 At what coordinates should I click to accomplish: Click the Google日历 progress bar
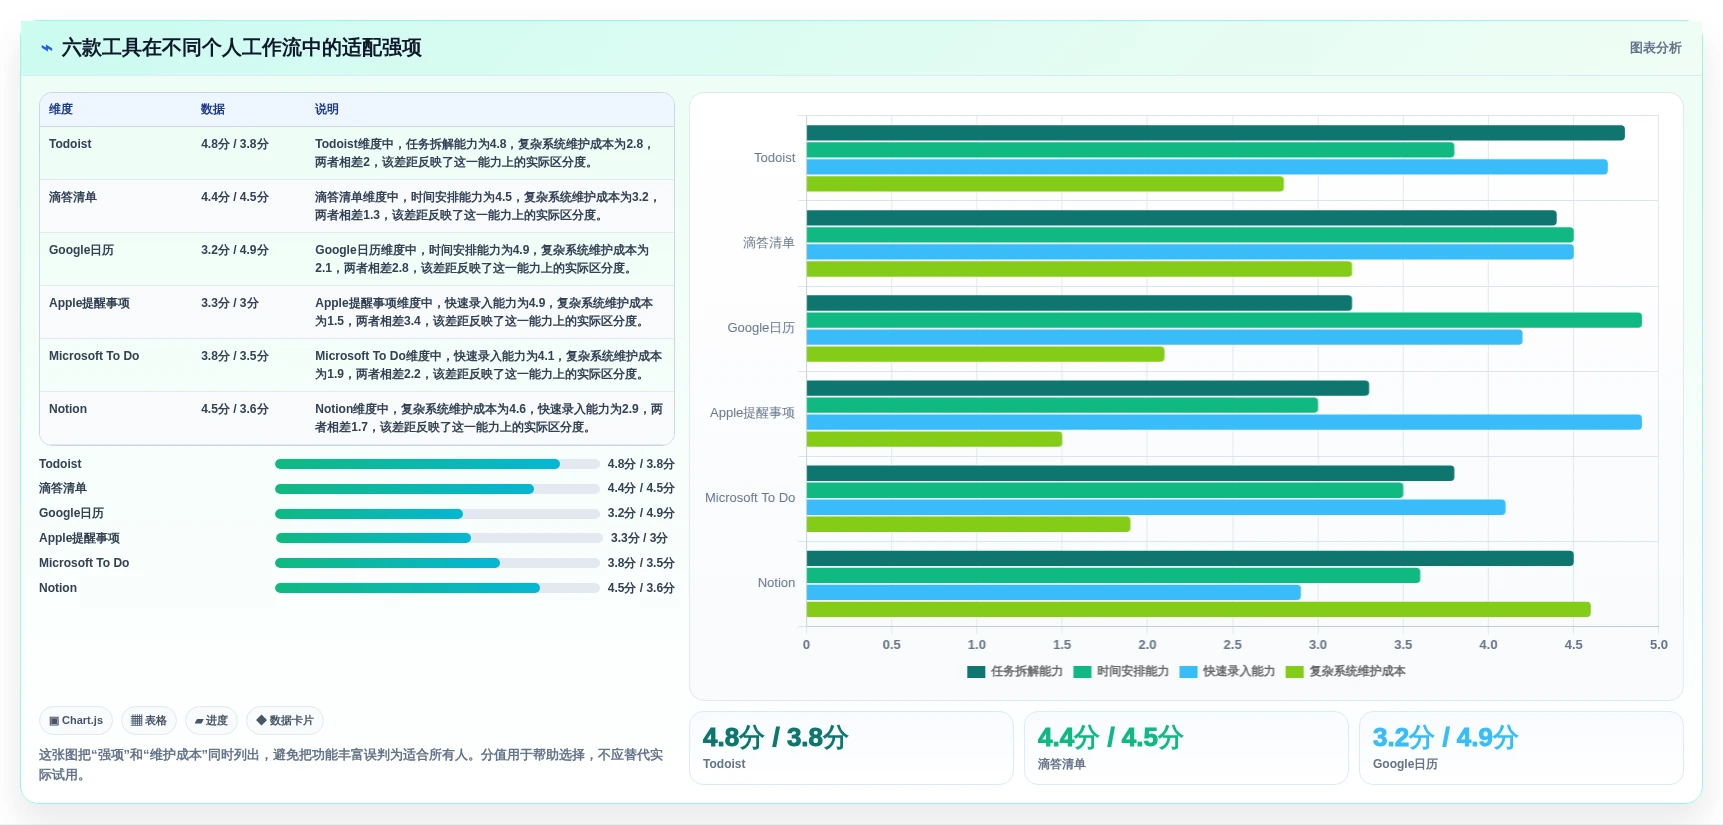437,514
